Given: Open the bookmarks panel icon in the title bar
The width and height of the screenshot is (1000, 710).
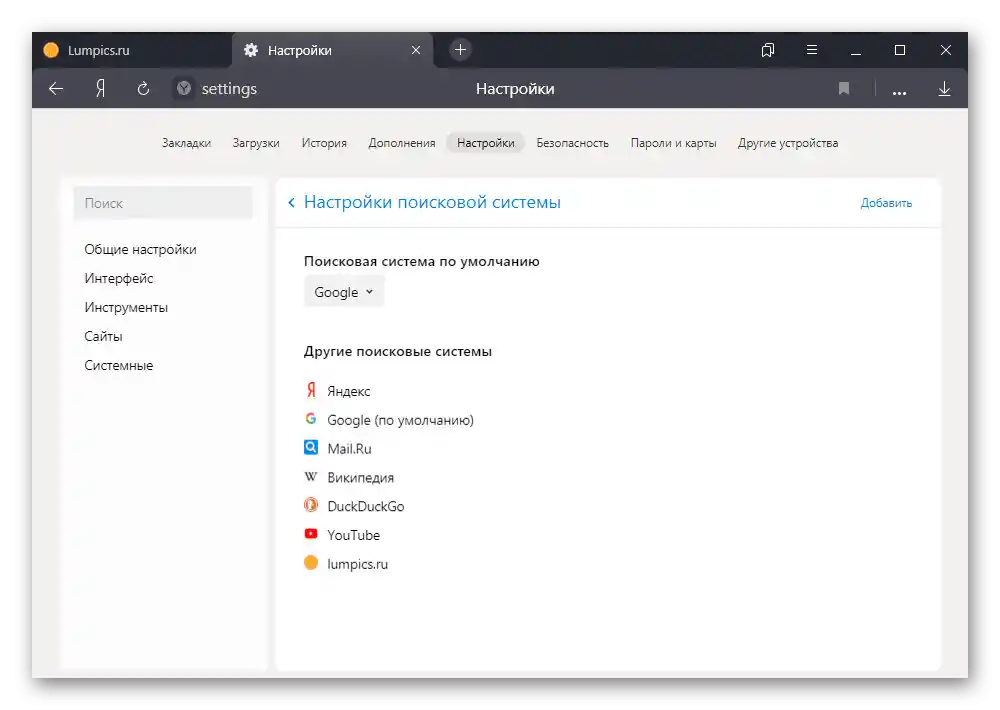Looking at the screenshot, I should tap(768, 50).
